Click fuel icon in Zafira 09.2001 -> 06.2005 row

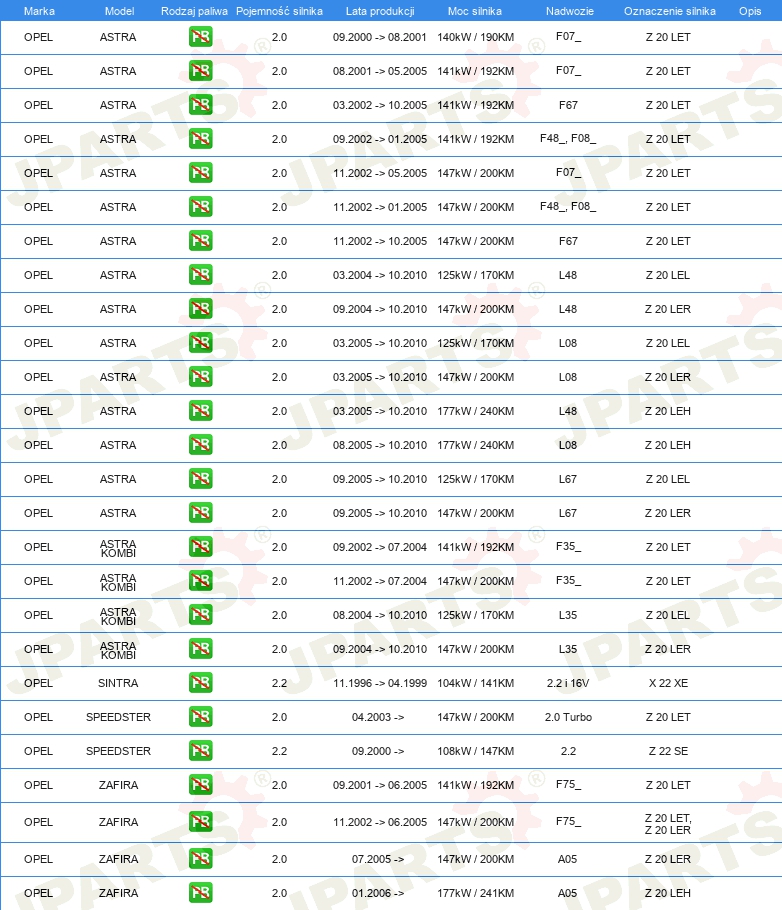pos(200,785)
